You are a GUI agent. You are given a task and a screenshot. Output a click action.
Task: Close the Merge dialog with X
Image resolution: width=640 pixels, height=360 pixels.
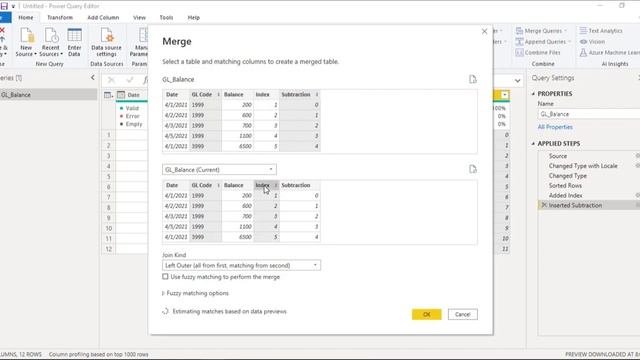(x=484, y=31)
